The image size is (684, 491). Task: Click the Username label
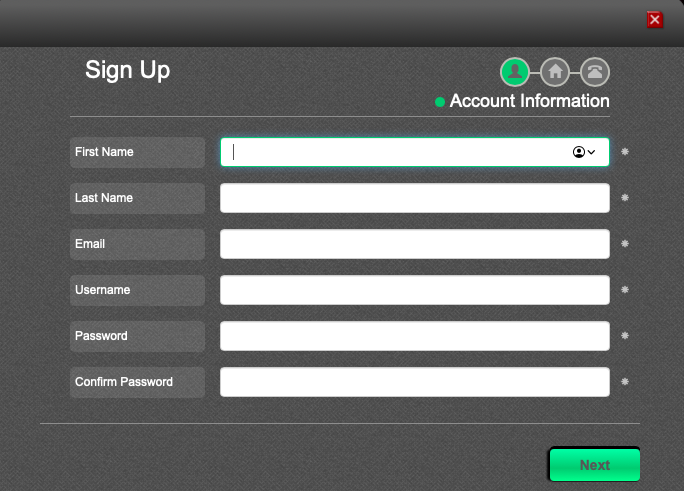click(x=103, y=290)
